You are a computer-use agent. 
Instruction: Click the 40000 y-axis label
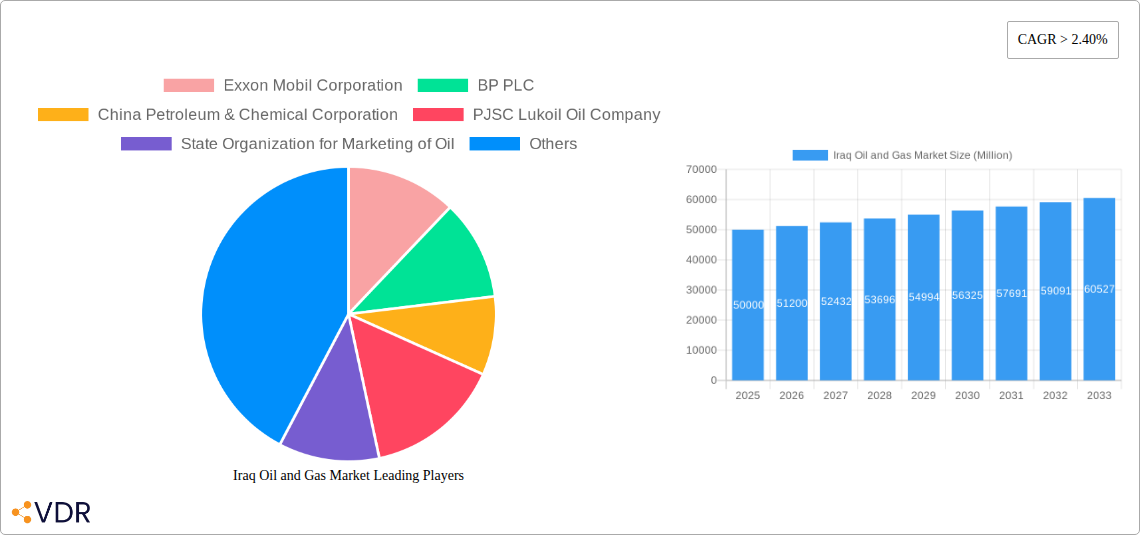pyautogui.click(x=701, y=260)
